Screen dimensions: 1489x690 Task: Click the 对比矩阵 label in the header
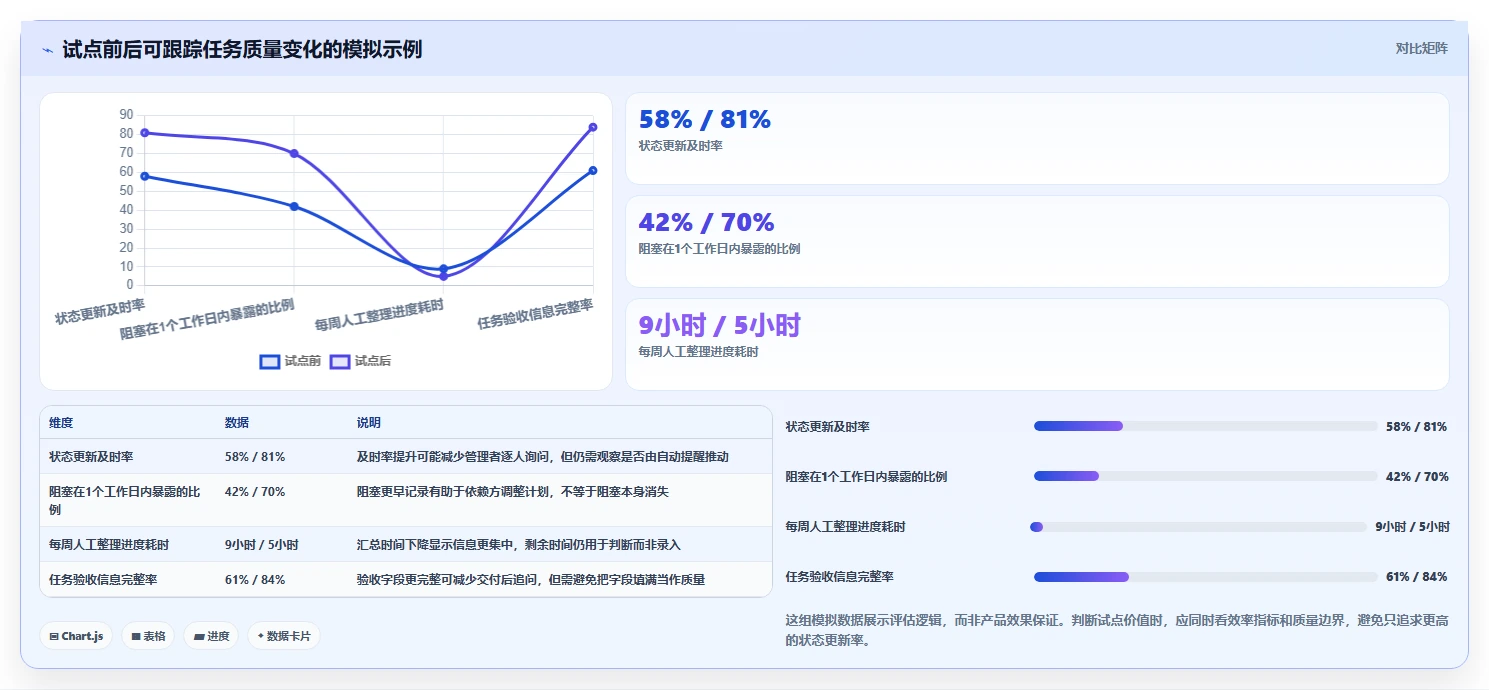point(1421,48)
